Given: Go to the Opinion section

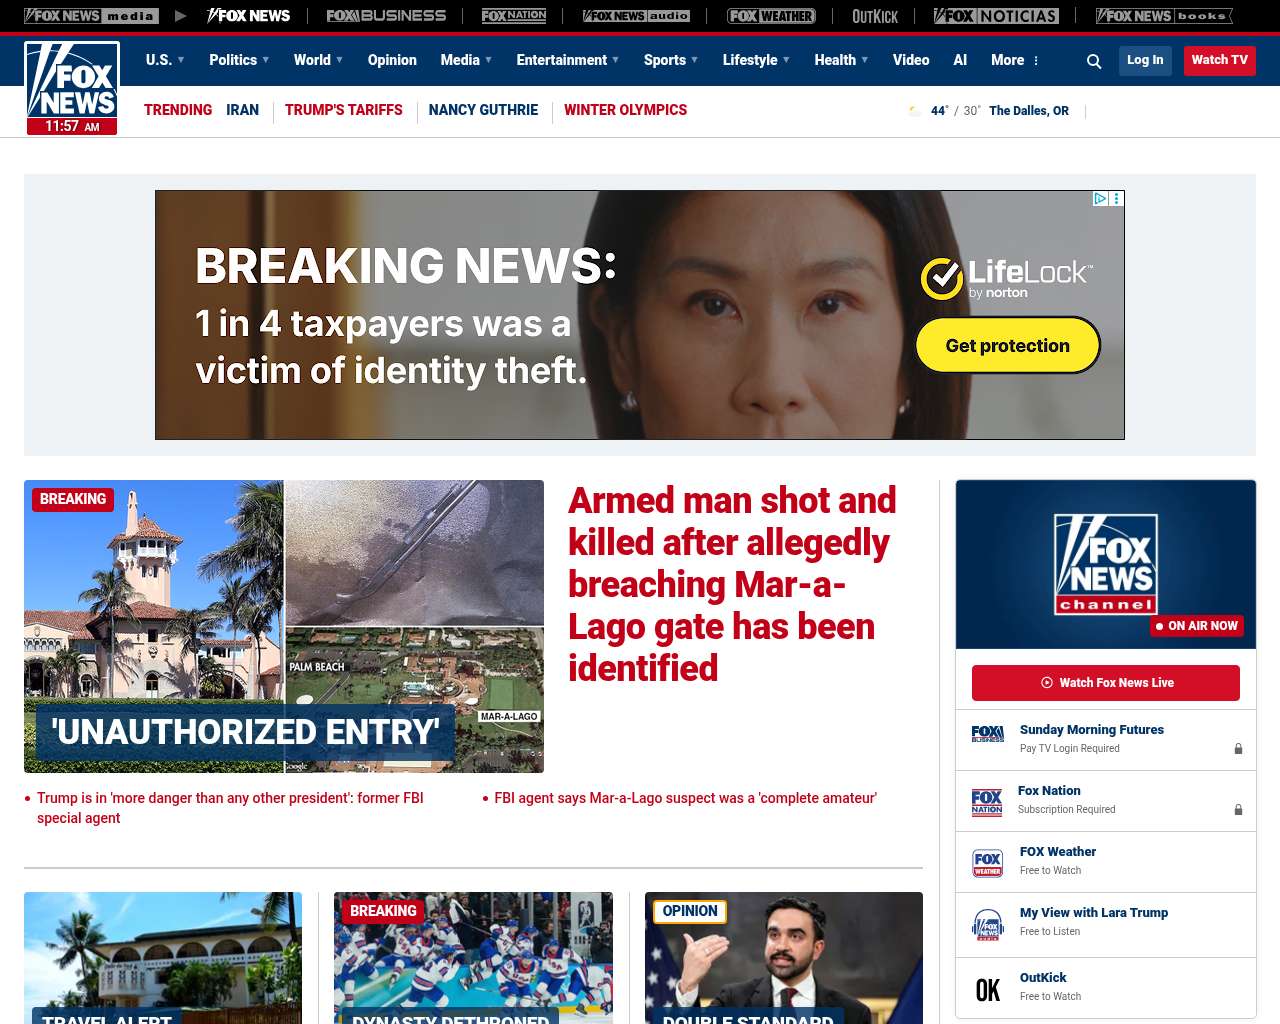Looking at the screenshot, I should coord(392,60).
